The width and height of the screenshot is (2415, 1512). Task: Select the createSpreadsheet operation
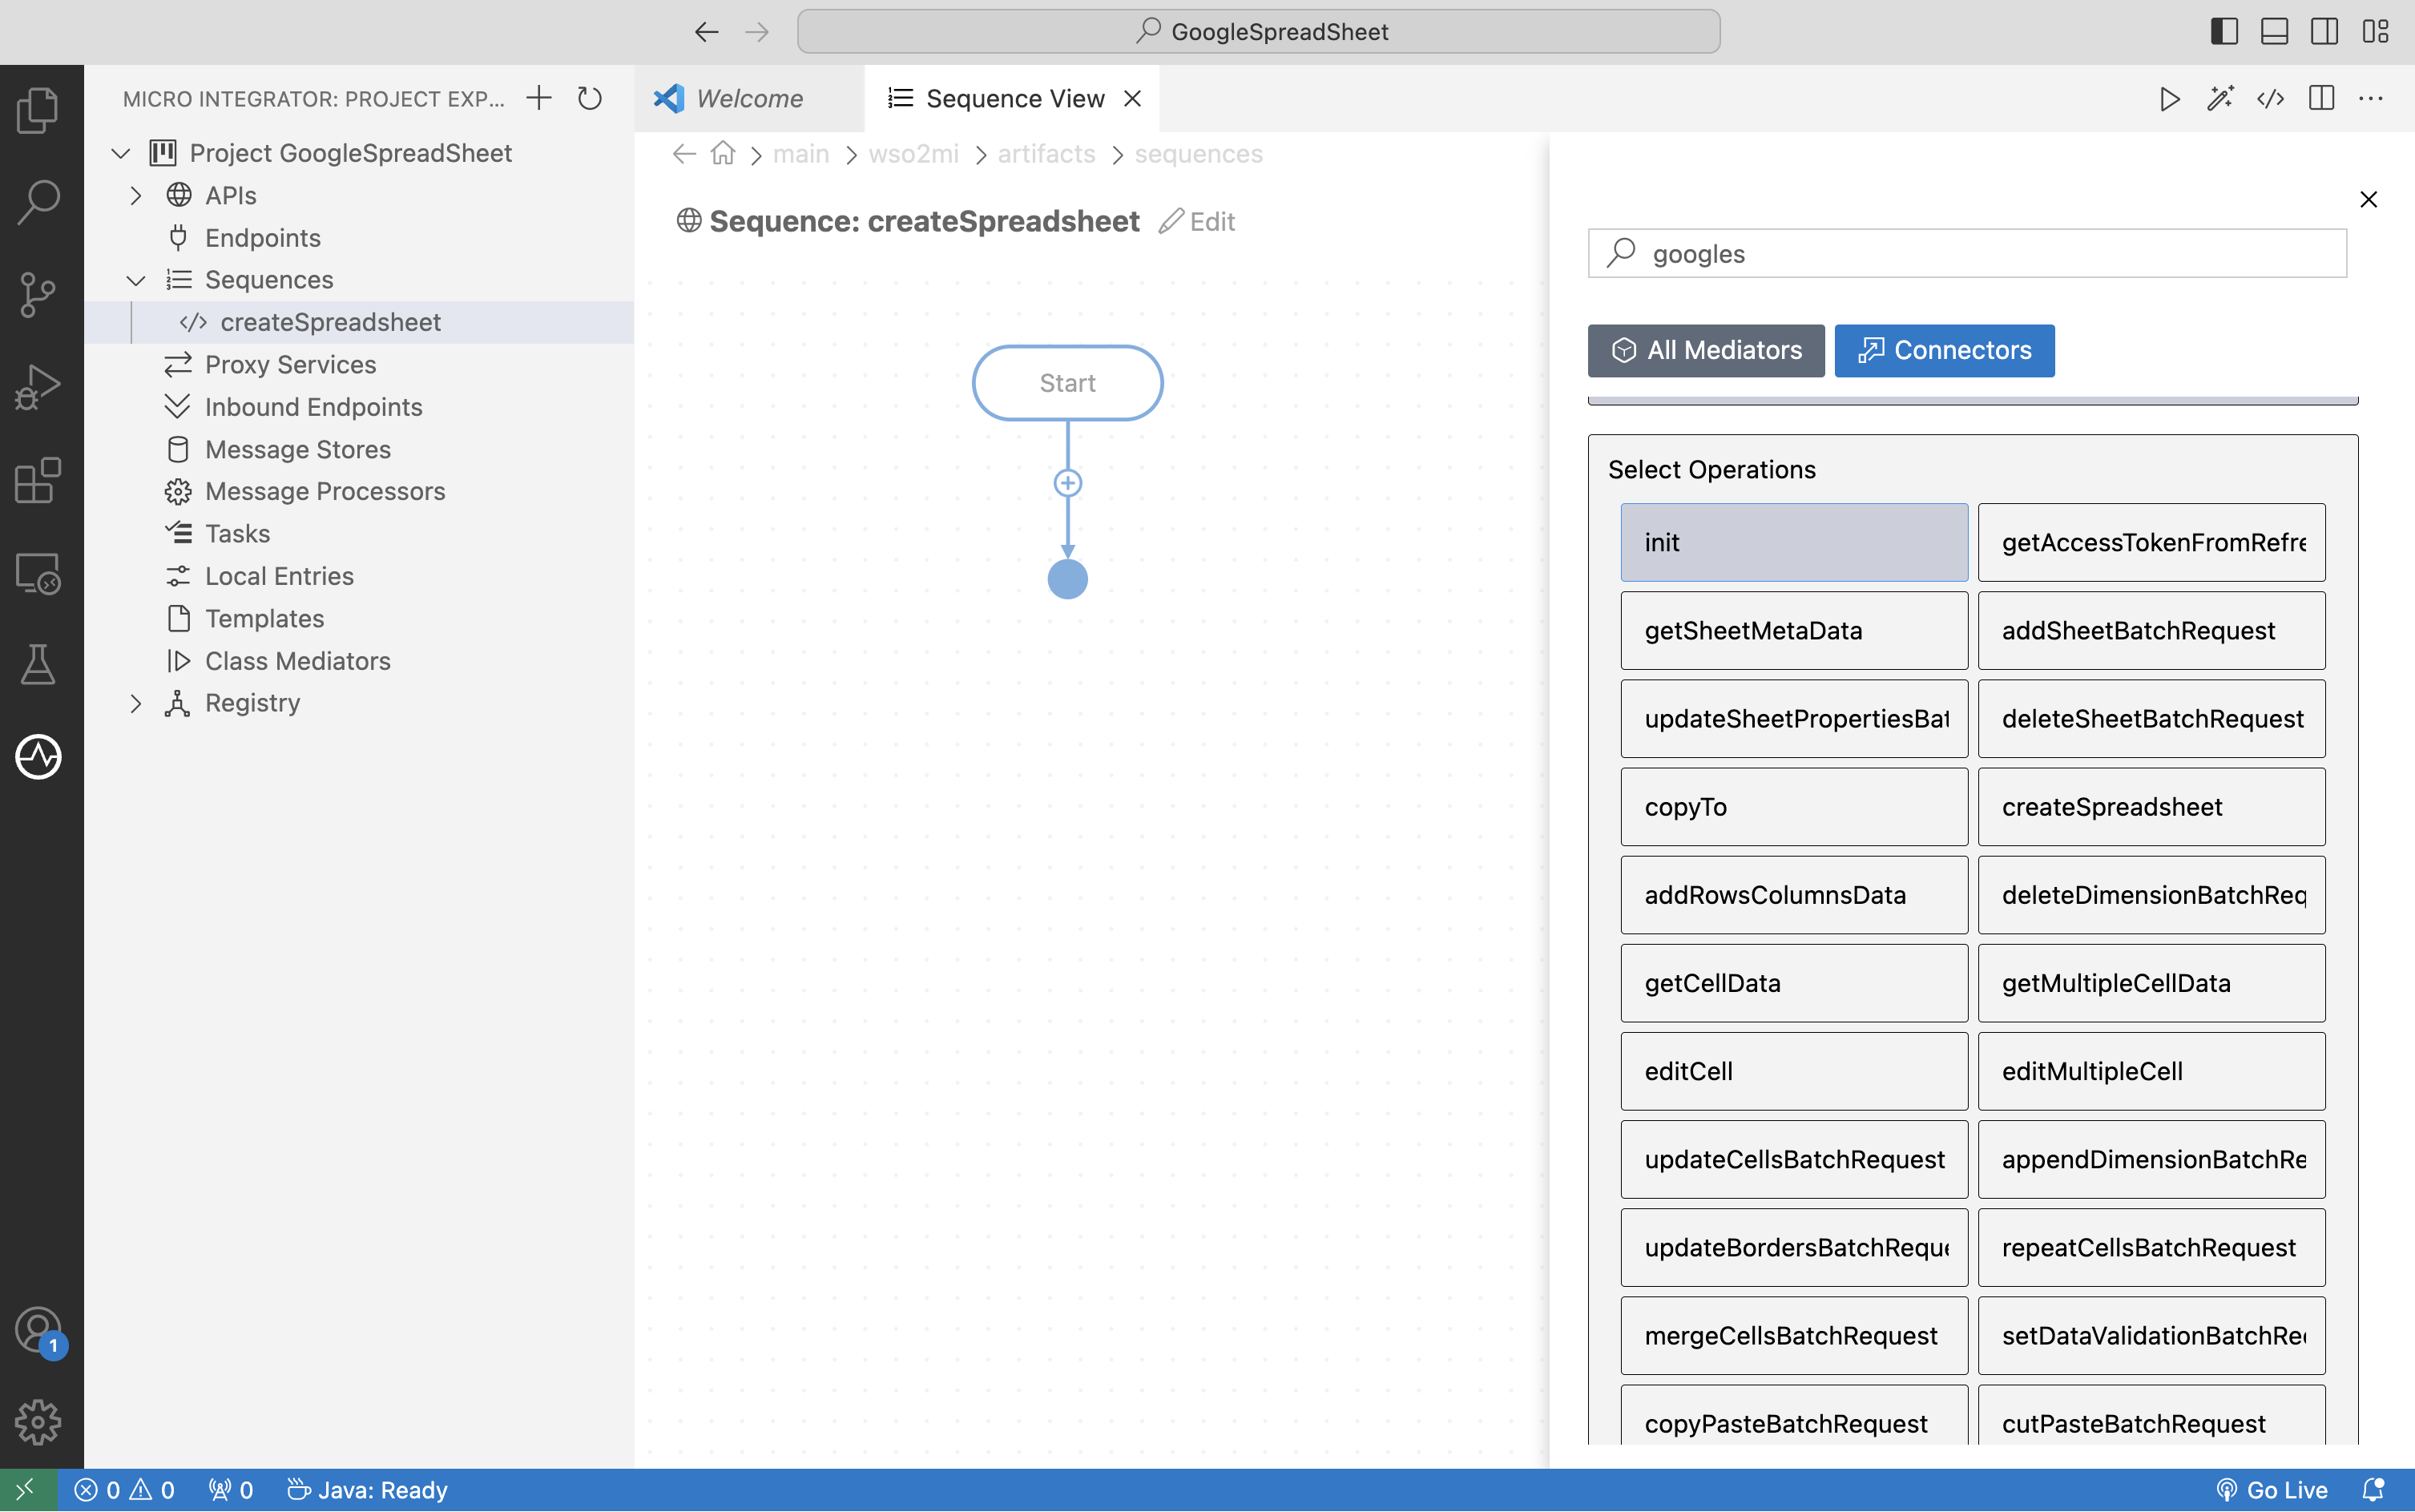pyautogui.click(x=2151, y=806)
